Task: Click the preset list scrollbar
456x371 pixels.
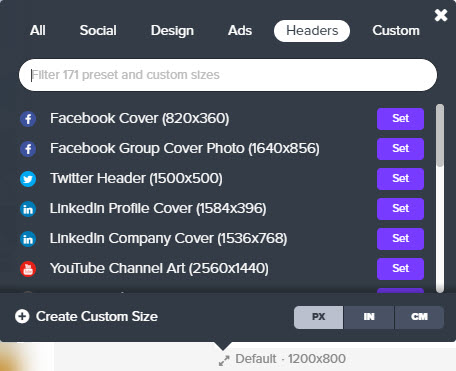Action: click(440, 135)
